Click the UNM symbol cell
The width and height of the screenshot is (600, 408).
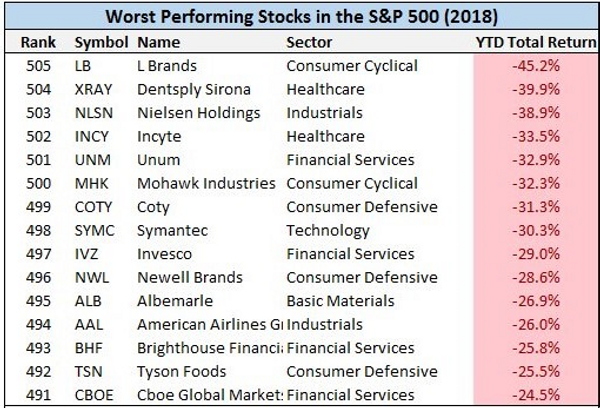coord(91,160)
